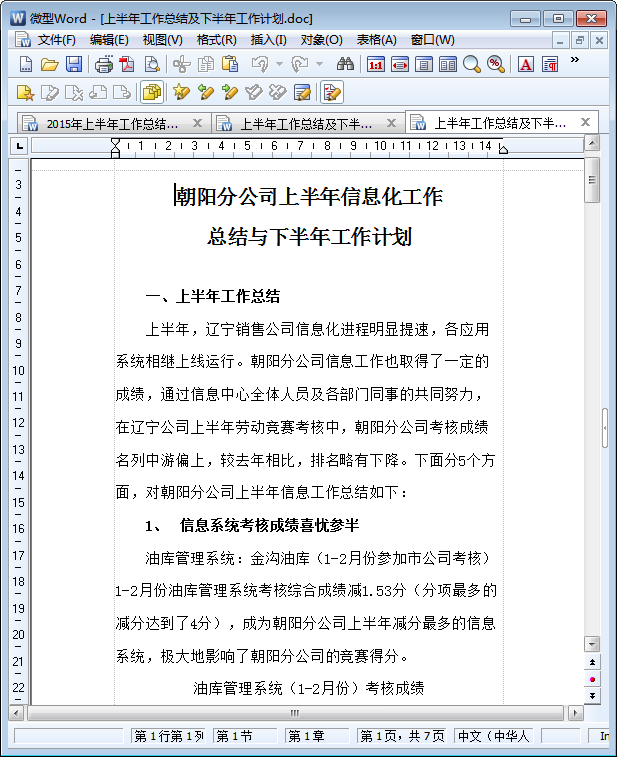Screen dimensions: 617x757
Task: Open the 表格(A) menu
Action: click(377, 40)
